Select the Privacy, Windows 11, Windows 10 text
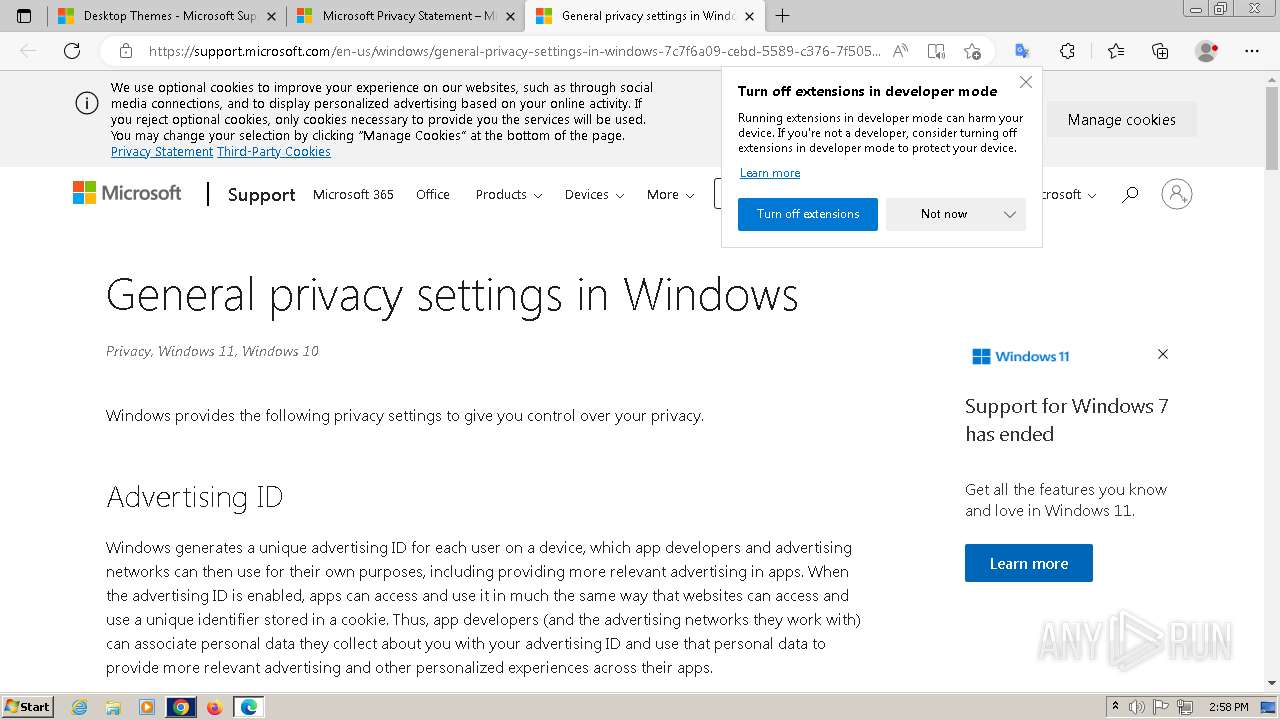The height and width of the screenshot is (720, 1280). [212, 351]
